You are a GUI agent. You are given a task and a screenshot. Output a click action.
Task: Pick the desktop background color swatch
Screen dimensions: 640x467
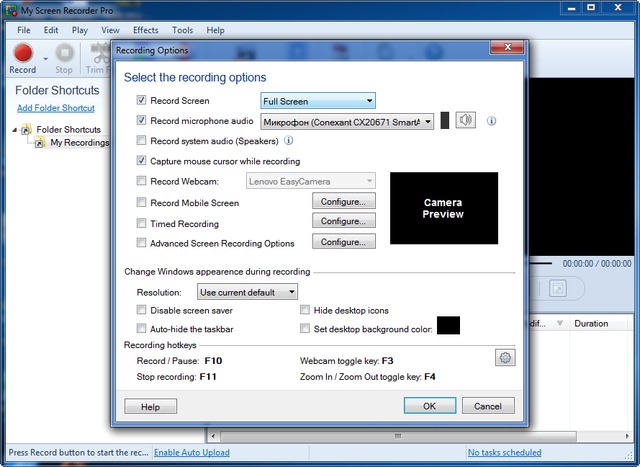tap(448, 326)
